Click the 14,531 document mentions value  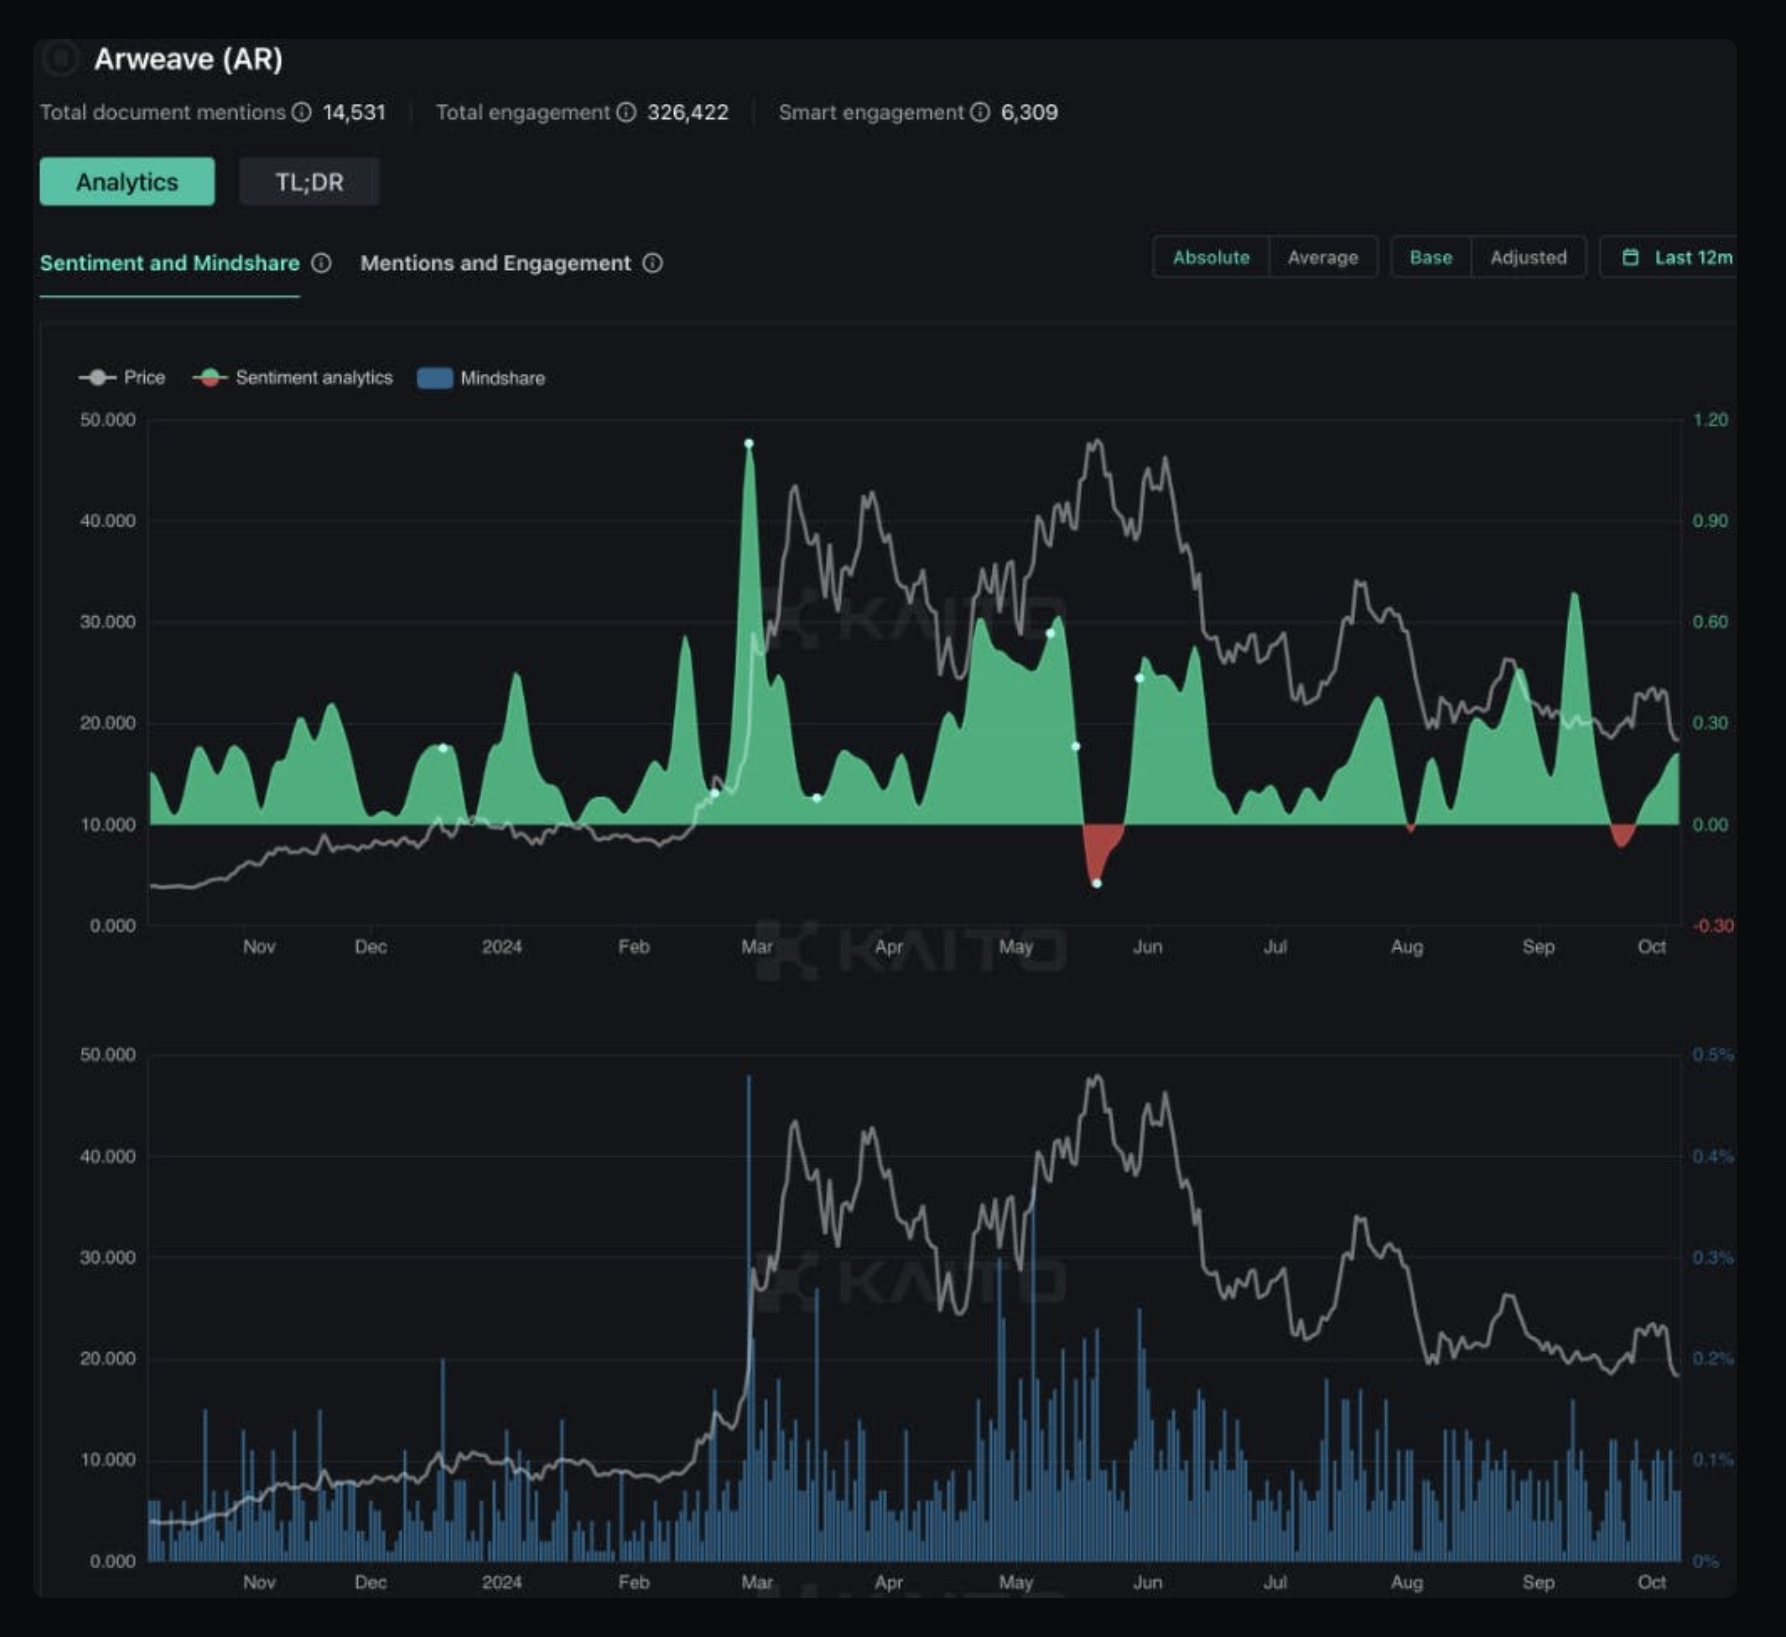click(x=354, y=112)
